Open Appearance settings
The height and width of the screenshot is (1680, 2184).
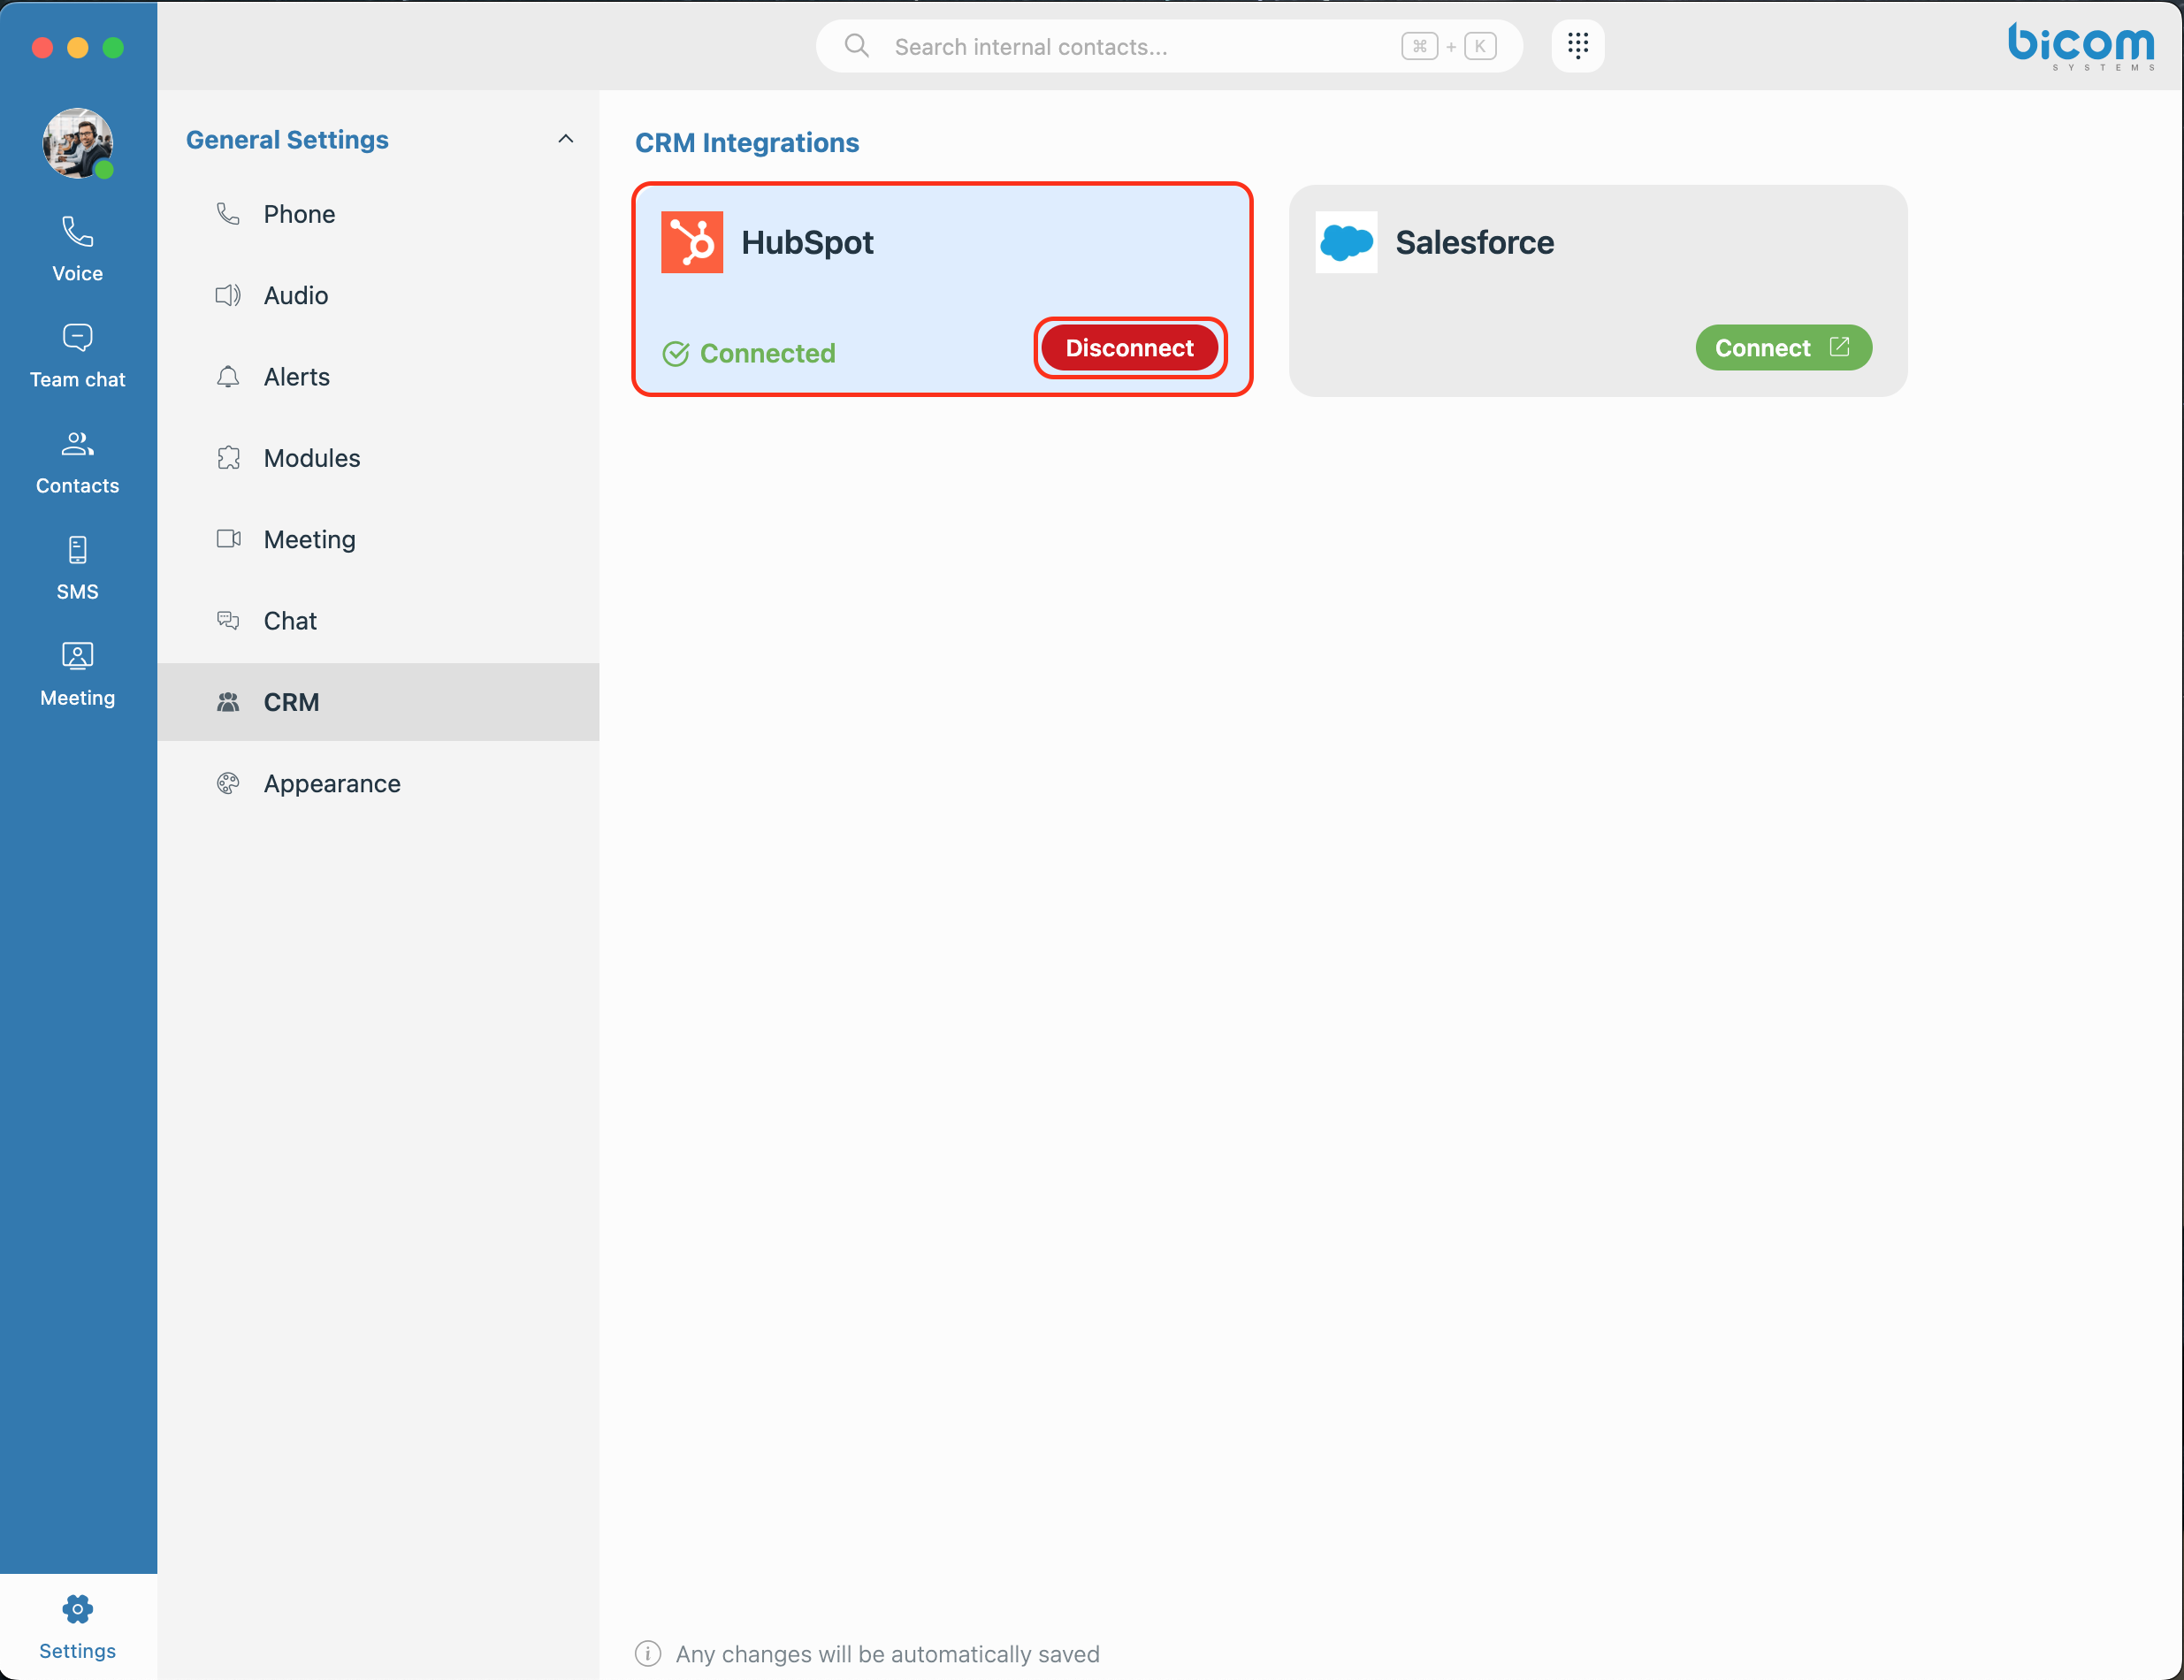point(378,783)
